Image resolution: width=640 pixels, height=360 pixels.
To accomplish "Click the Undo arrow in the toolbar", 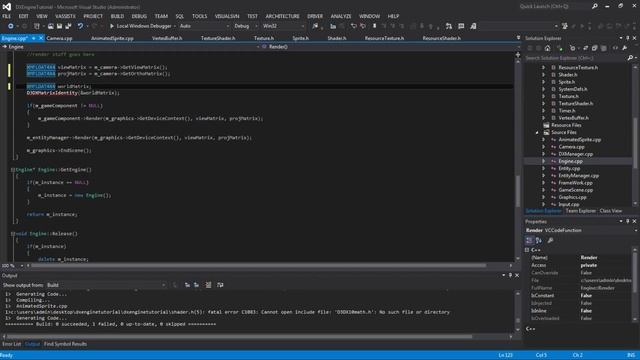I will 80,26.
